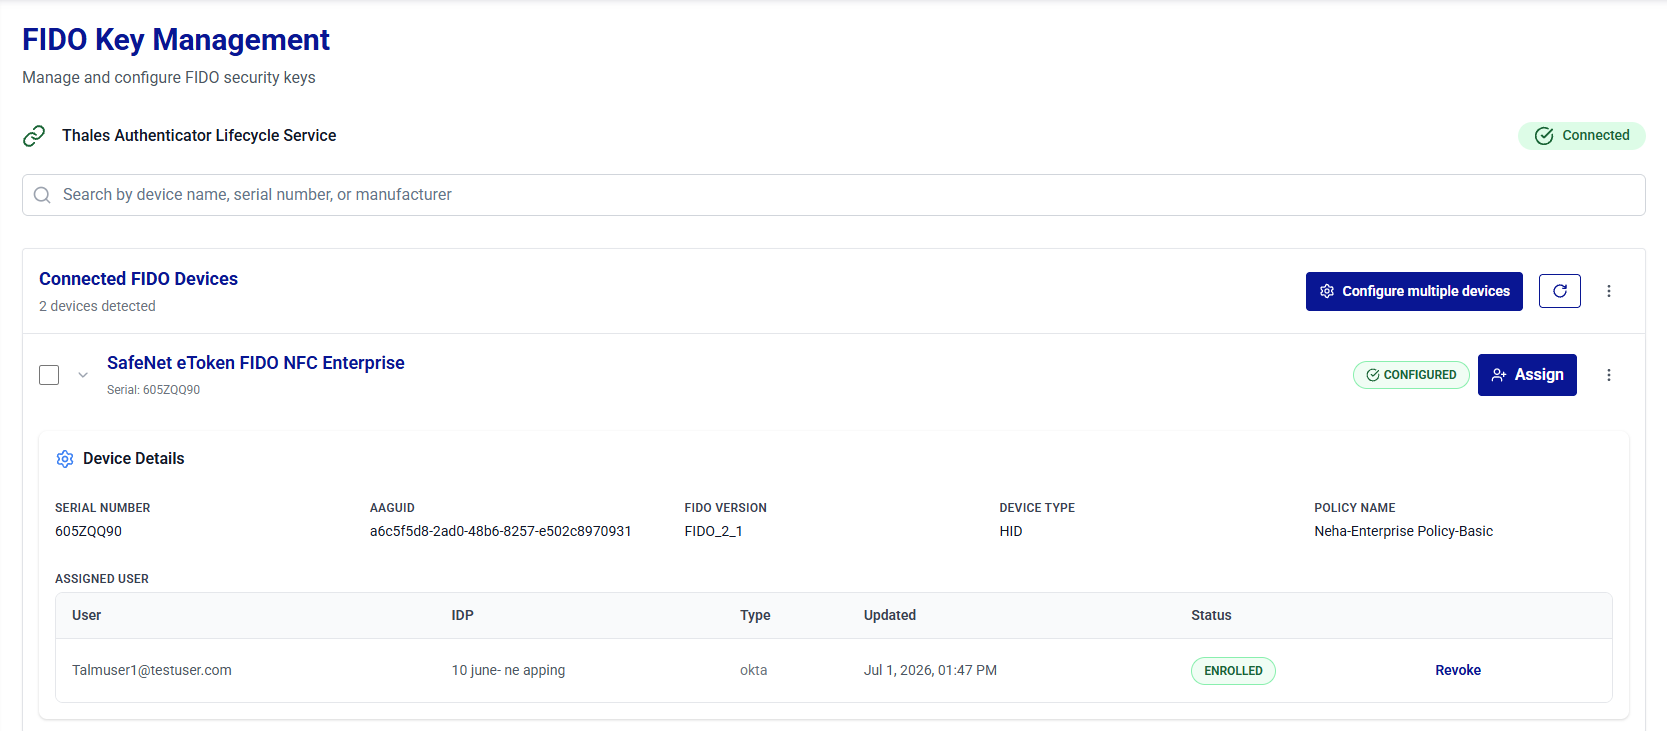Open Configure multiple devices

tap(1414, 291)
